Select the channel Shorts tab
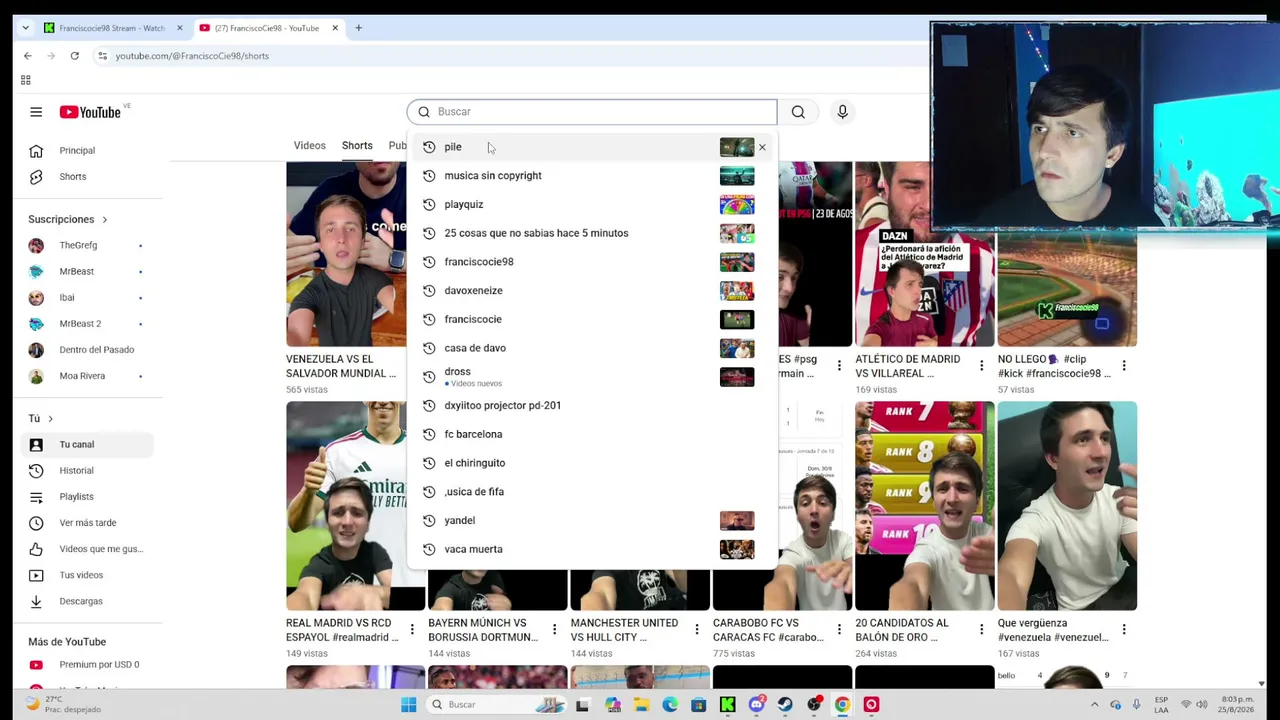 click(x=357, y=146)
